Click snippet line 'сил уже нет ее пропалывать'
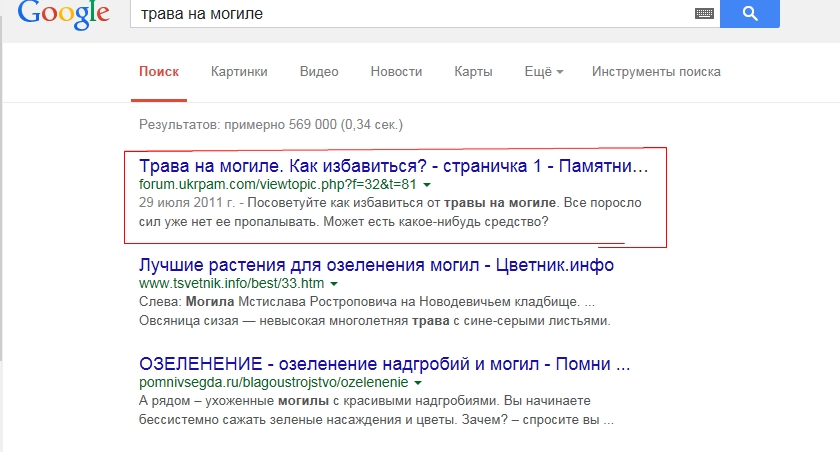 click(x=343, y=222)
